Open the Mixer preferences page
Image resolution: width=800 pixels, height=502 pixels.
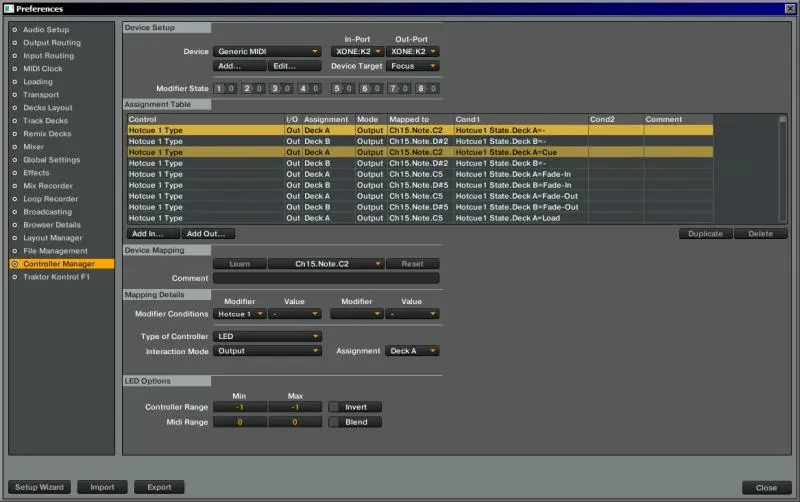(x=34, y=147)
